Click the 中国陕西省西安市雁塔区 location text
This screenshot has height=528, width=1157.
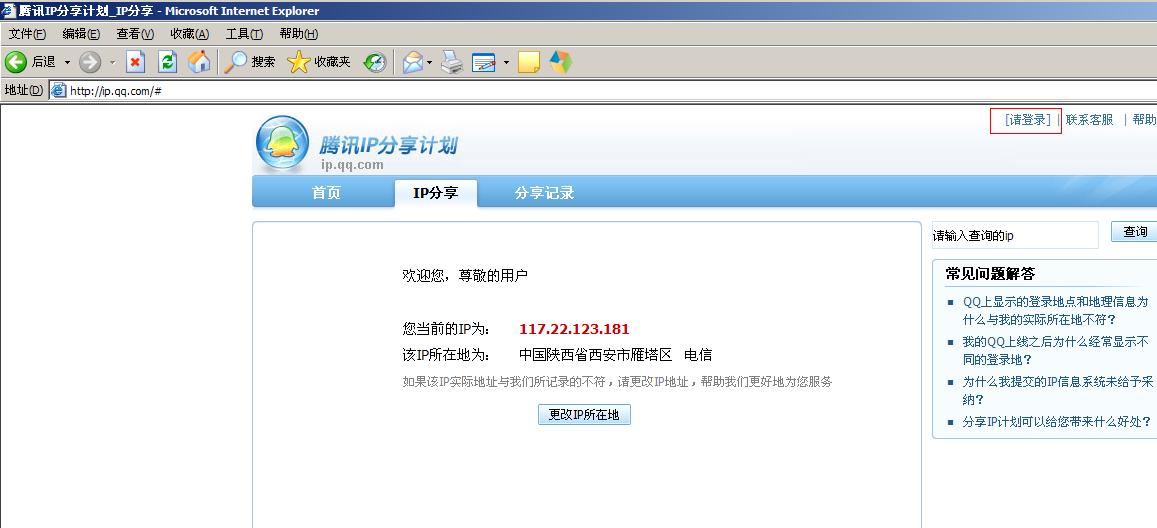(x=595, y=355)
